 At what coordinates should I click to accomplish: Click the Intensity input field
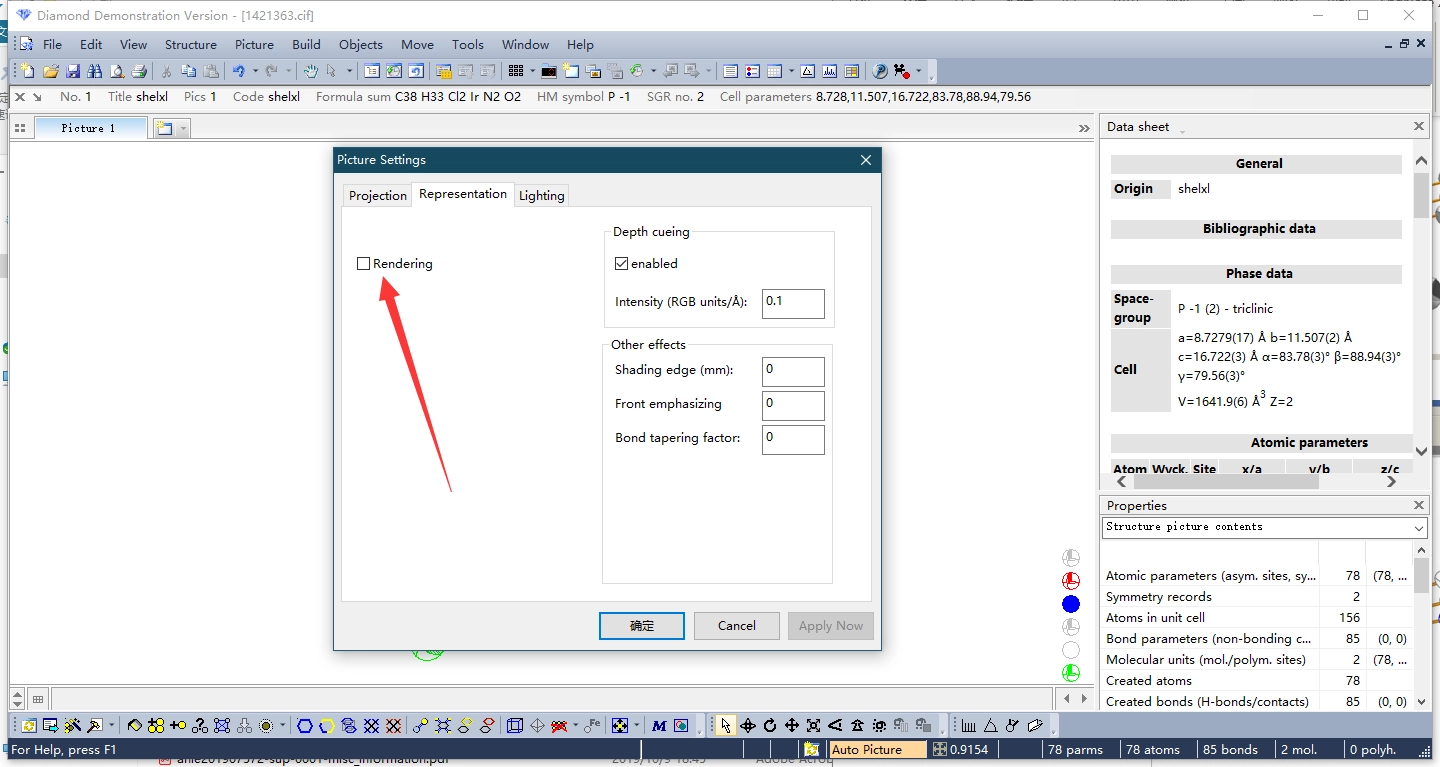click(x=793, y=304)
